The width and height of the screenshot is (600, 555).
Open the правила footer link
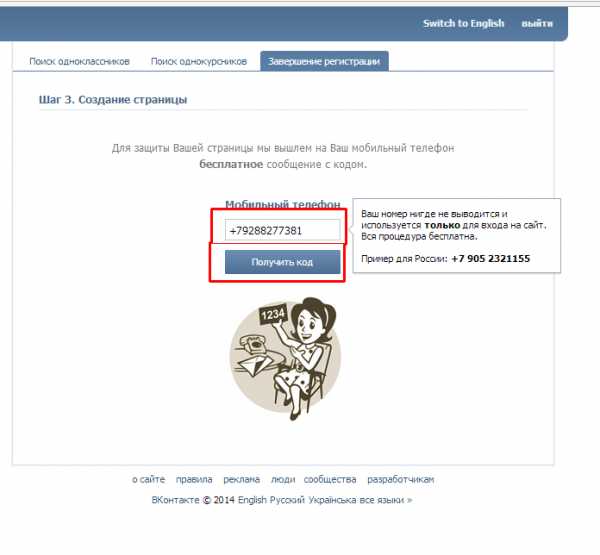194,479
